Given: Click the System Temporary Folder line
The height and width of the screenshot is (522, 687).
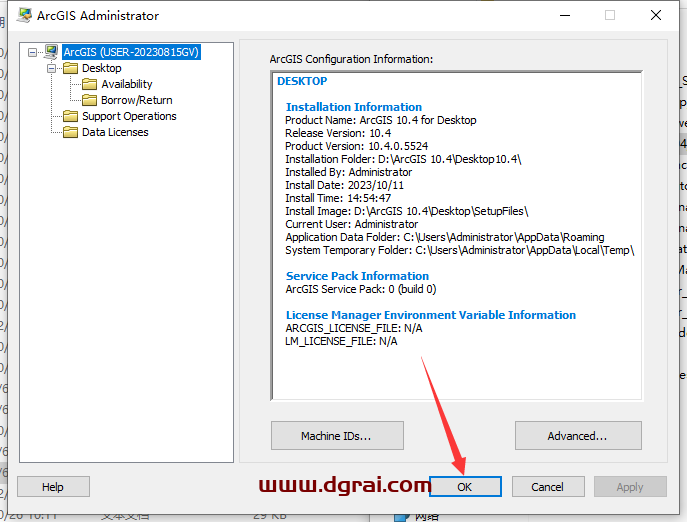Looking at the screenshot, I should (460, 250).
